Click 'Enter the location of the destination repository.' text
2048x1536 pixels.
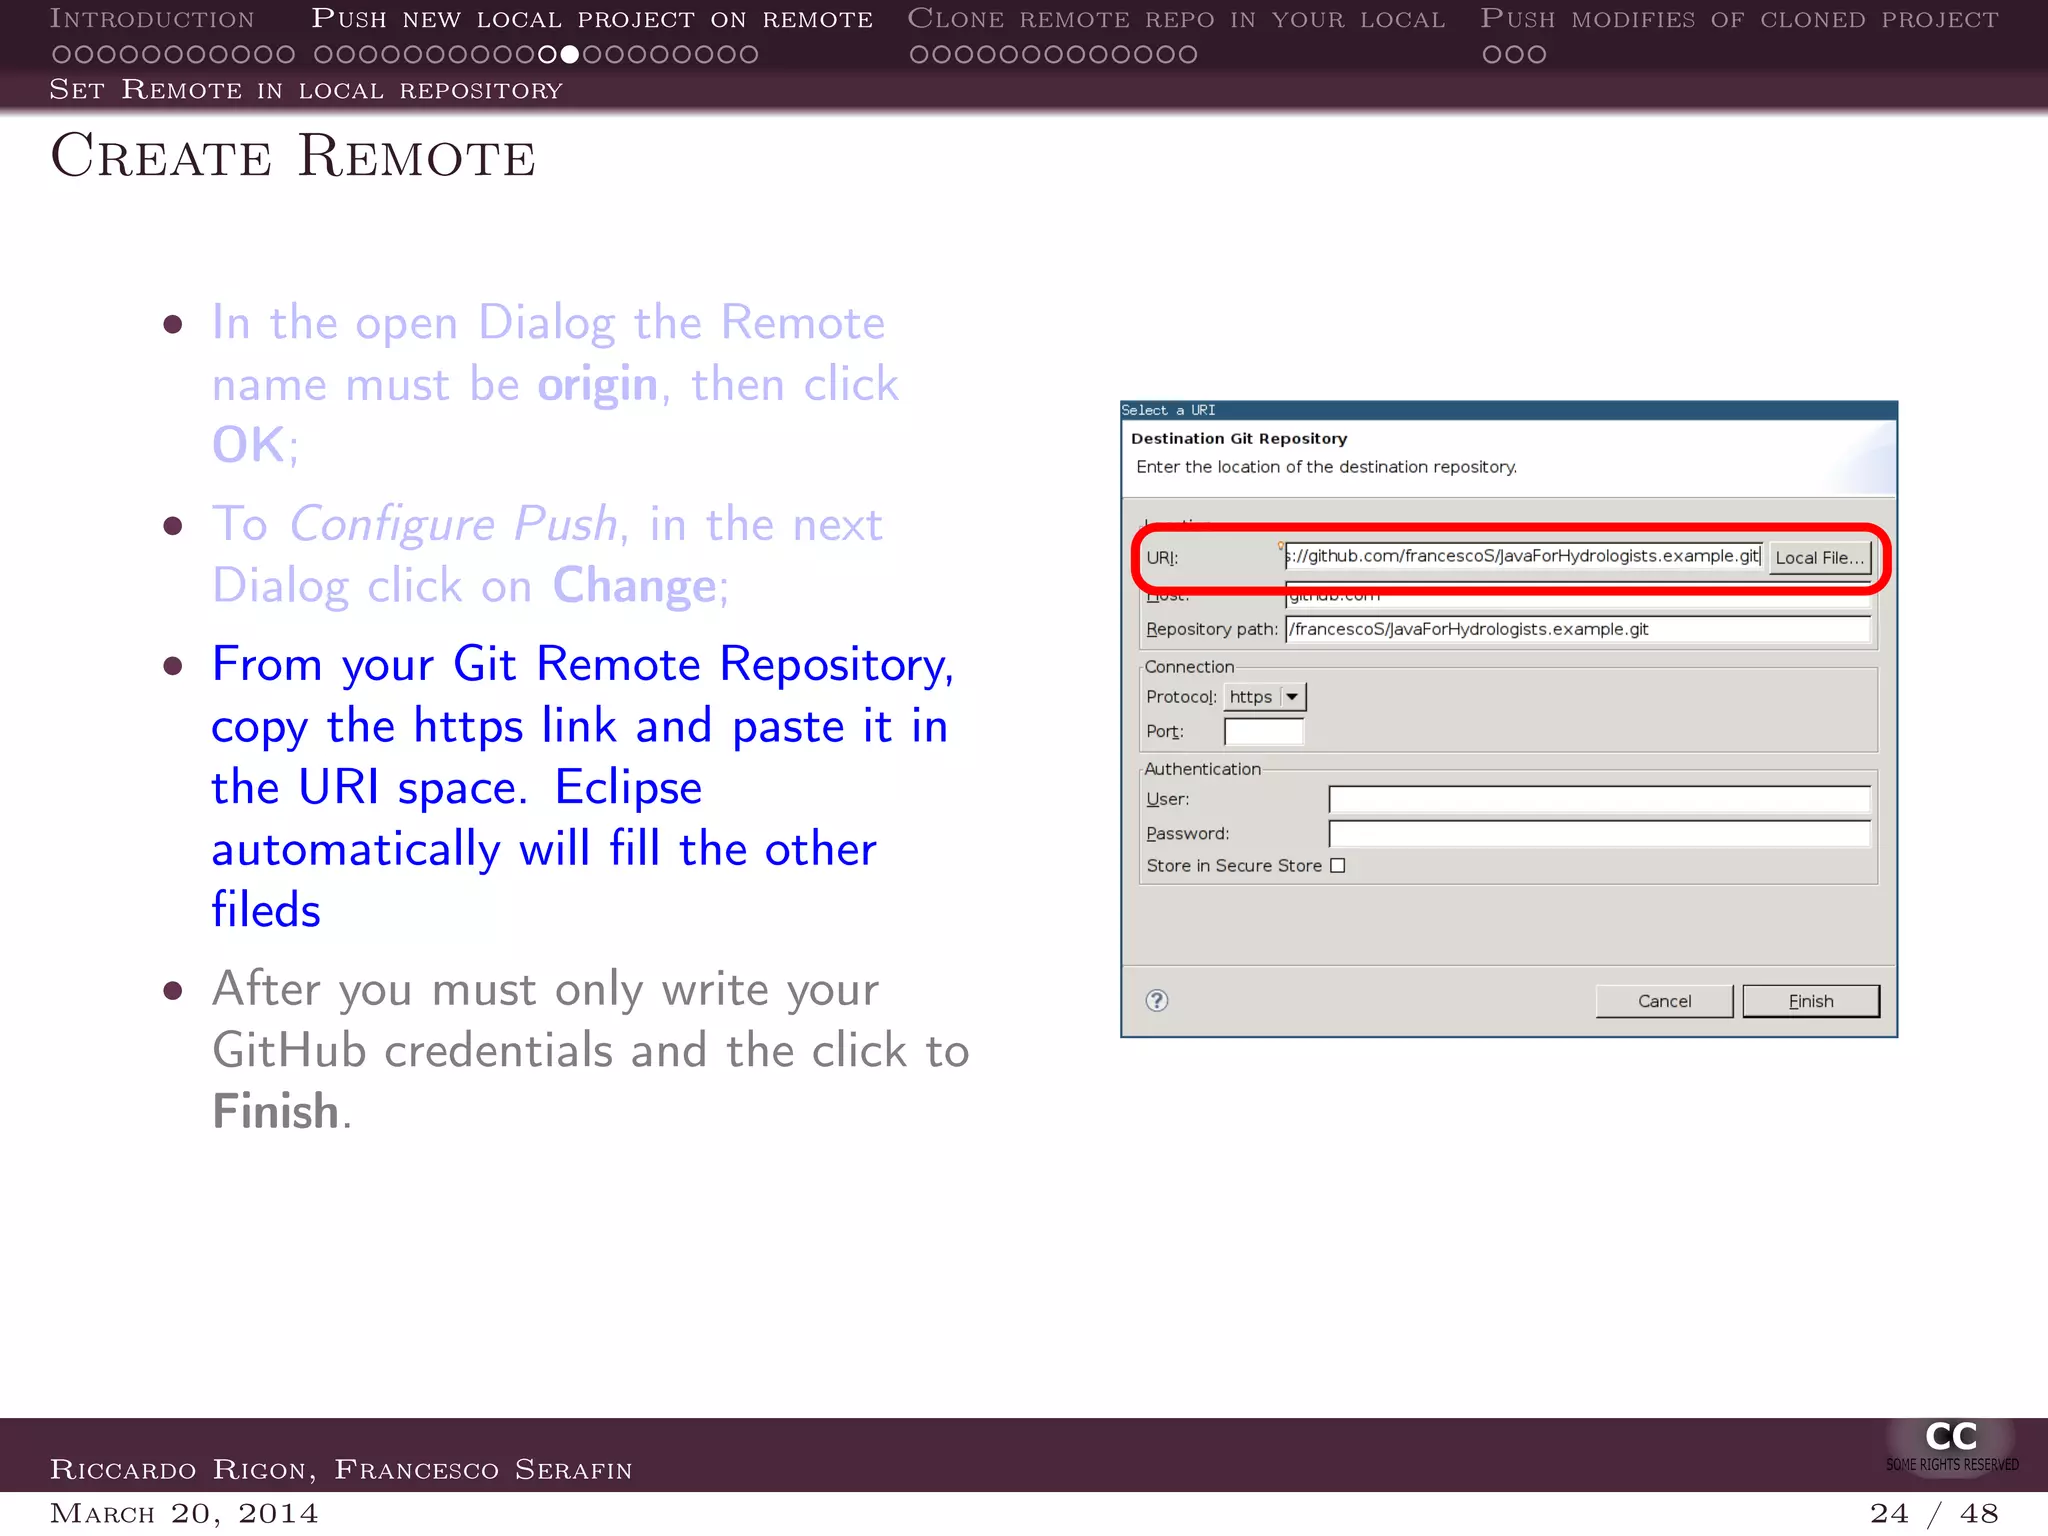tap(1326, 467)
